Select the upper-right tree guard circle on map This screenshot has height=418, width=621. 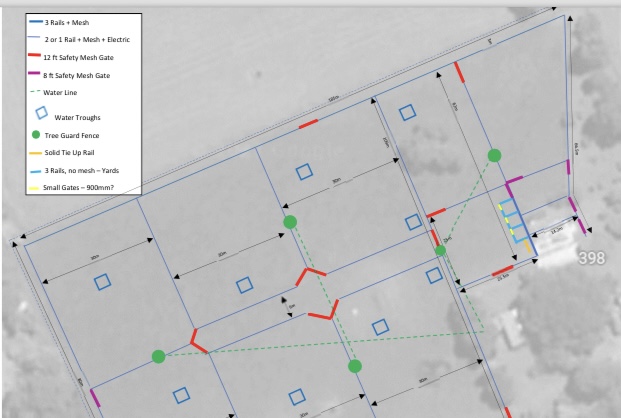coord(494,155)
